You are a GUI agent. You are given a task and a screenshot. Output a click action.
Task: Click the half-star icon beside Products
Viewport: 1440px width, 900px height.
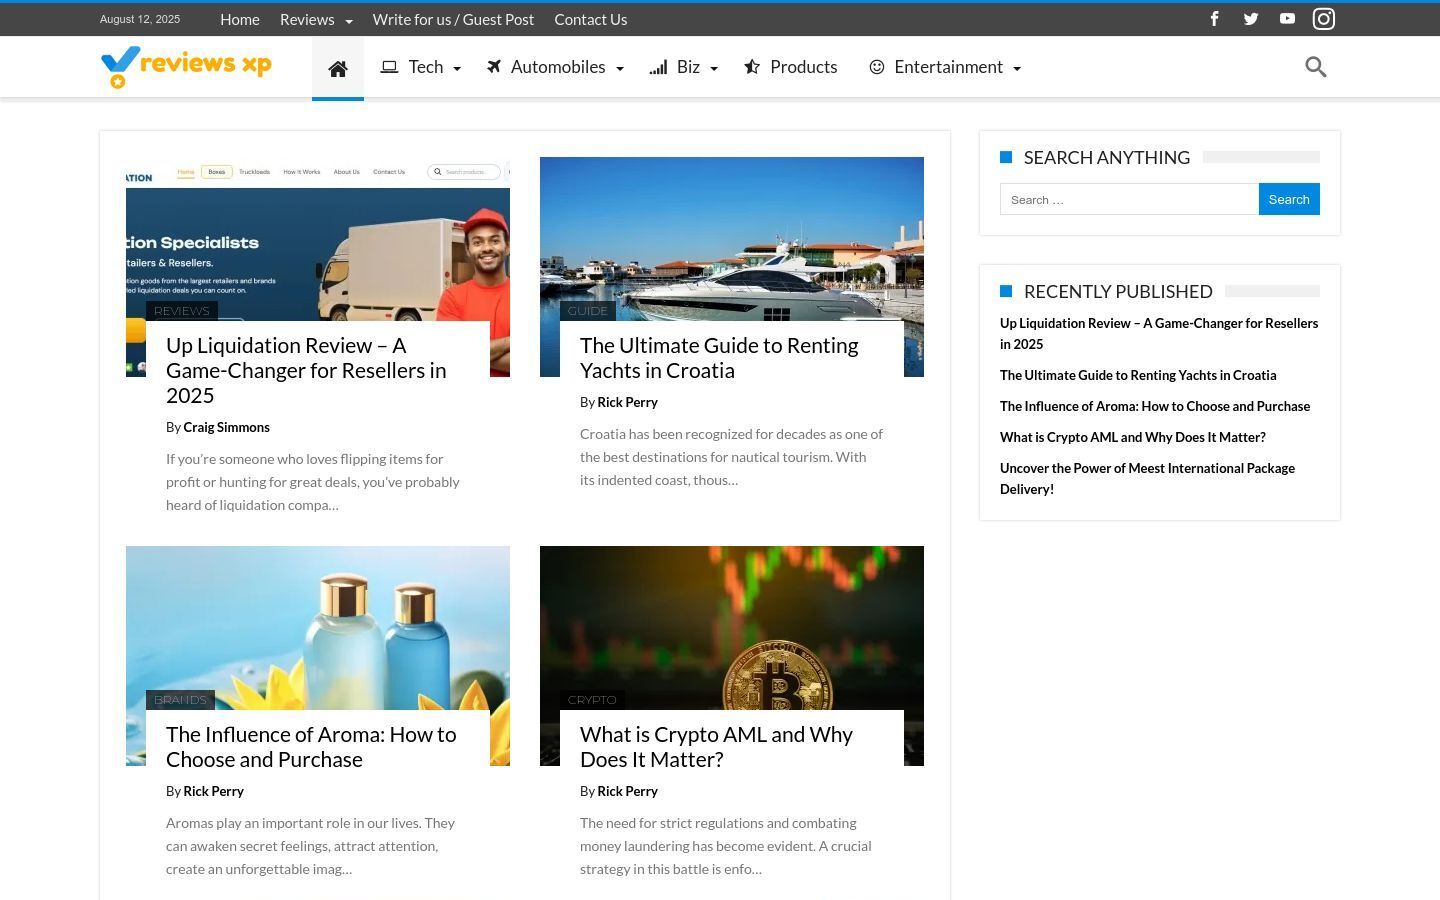[752, 67]
